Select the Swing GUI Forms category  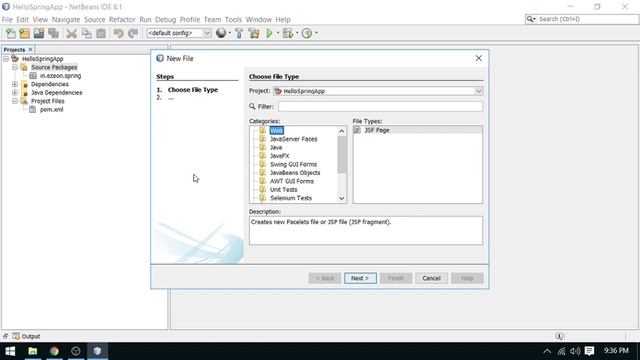pyautogui.click(x=293, y=164)
